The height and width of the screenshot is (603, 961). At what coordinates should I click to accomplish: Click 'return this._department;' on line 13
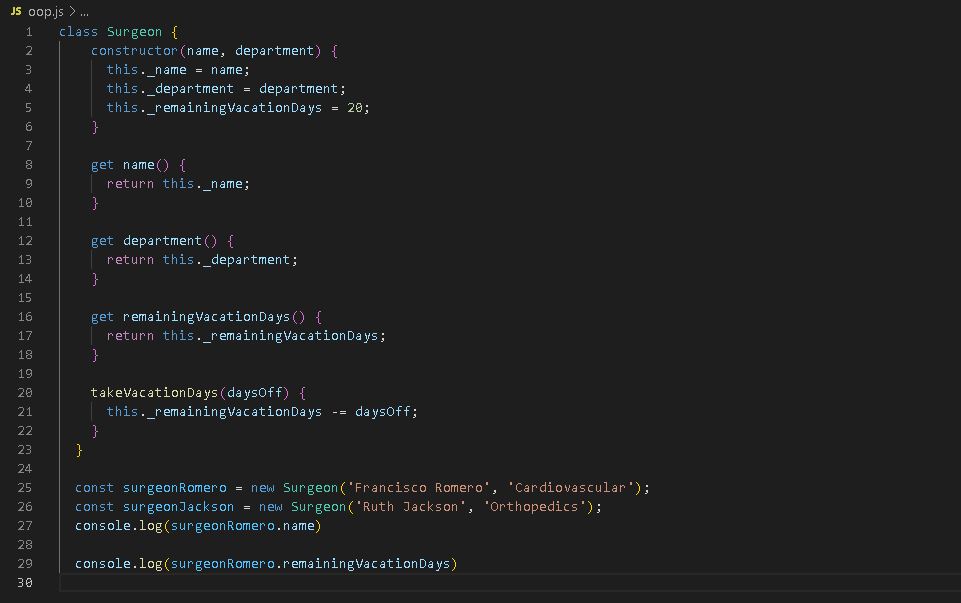tap(202, 260)
